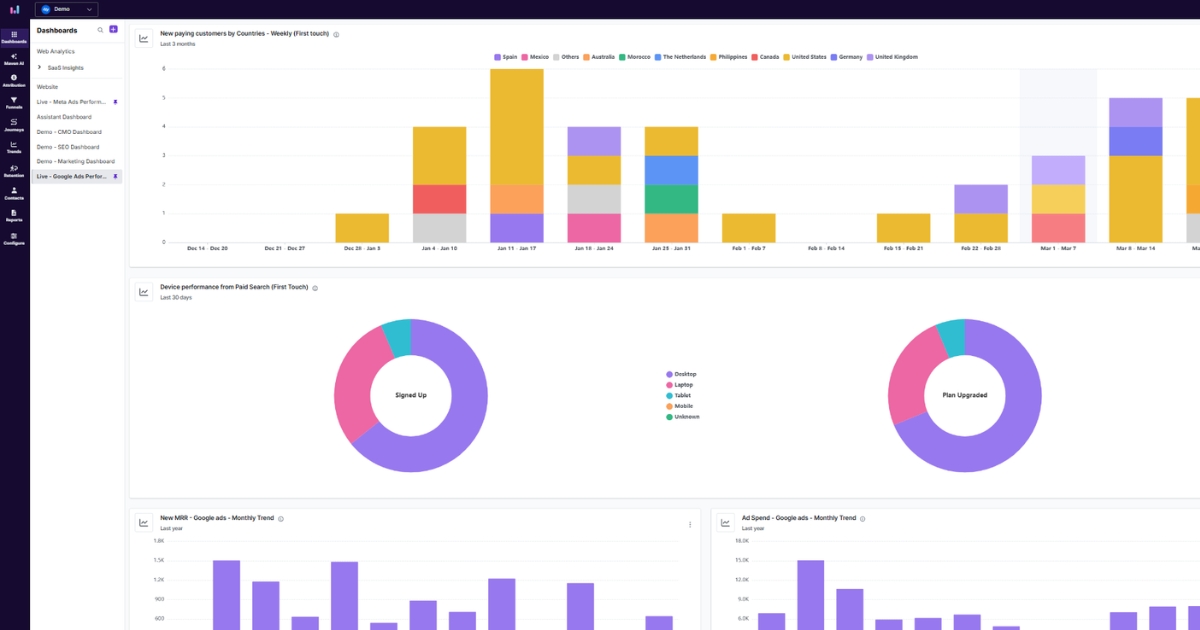1200x630 pixels.
Task: Toggle Mobile in device legend
Action: pos(680,406)
